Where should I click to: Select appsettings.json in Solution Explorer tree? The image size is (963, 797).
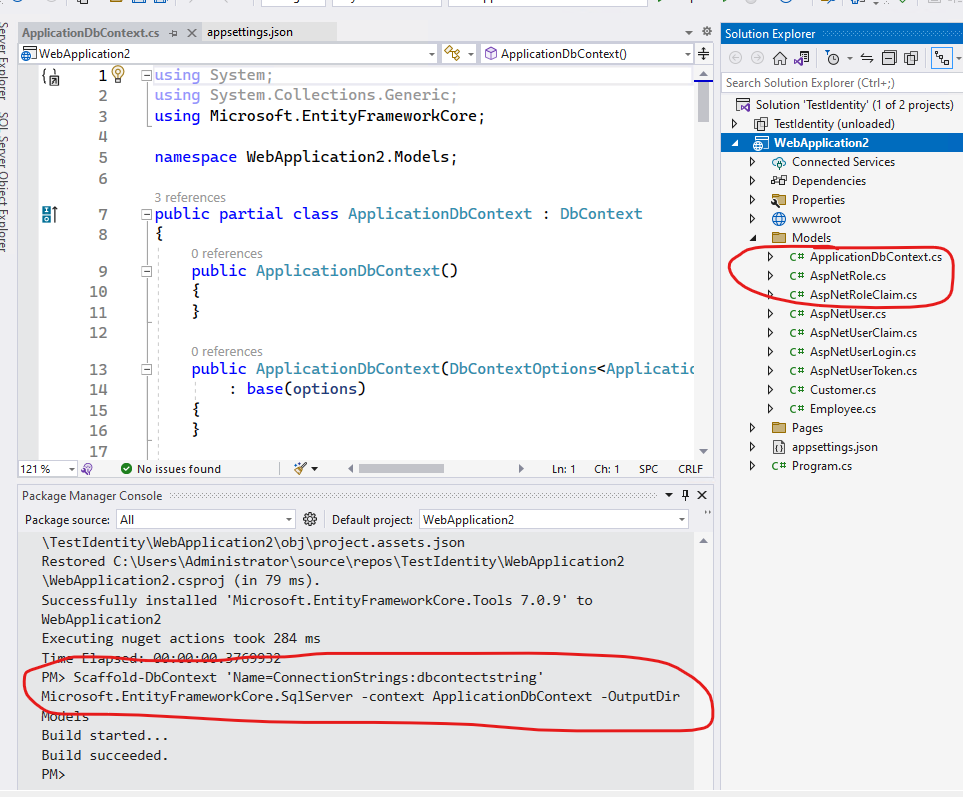pyautogui.click(x=835, y=448)
